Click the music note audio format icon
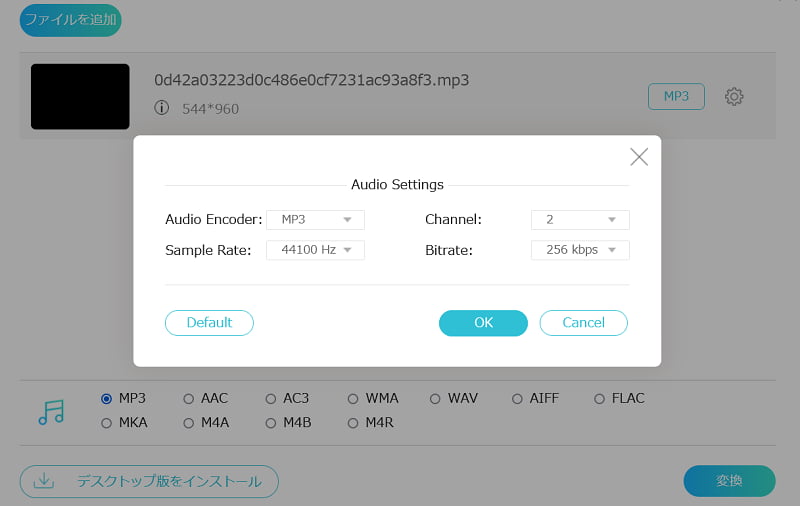 (51, 411)
